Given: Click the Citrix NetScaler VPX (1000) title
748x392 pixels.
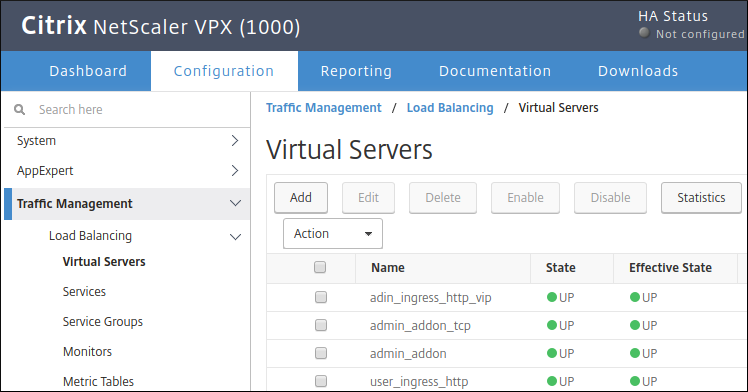Looking at the screenshot, I should click(x=161, y=26).
